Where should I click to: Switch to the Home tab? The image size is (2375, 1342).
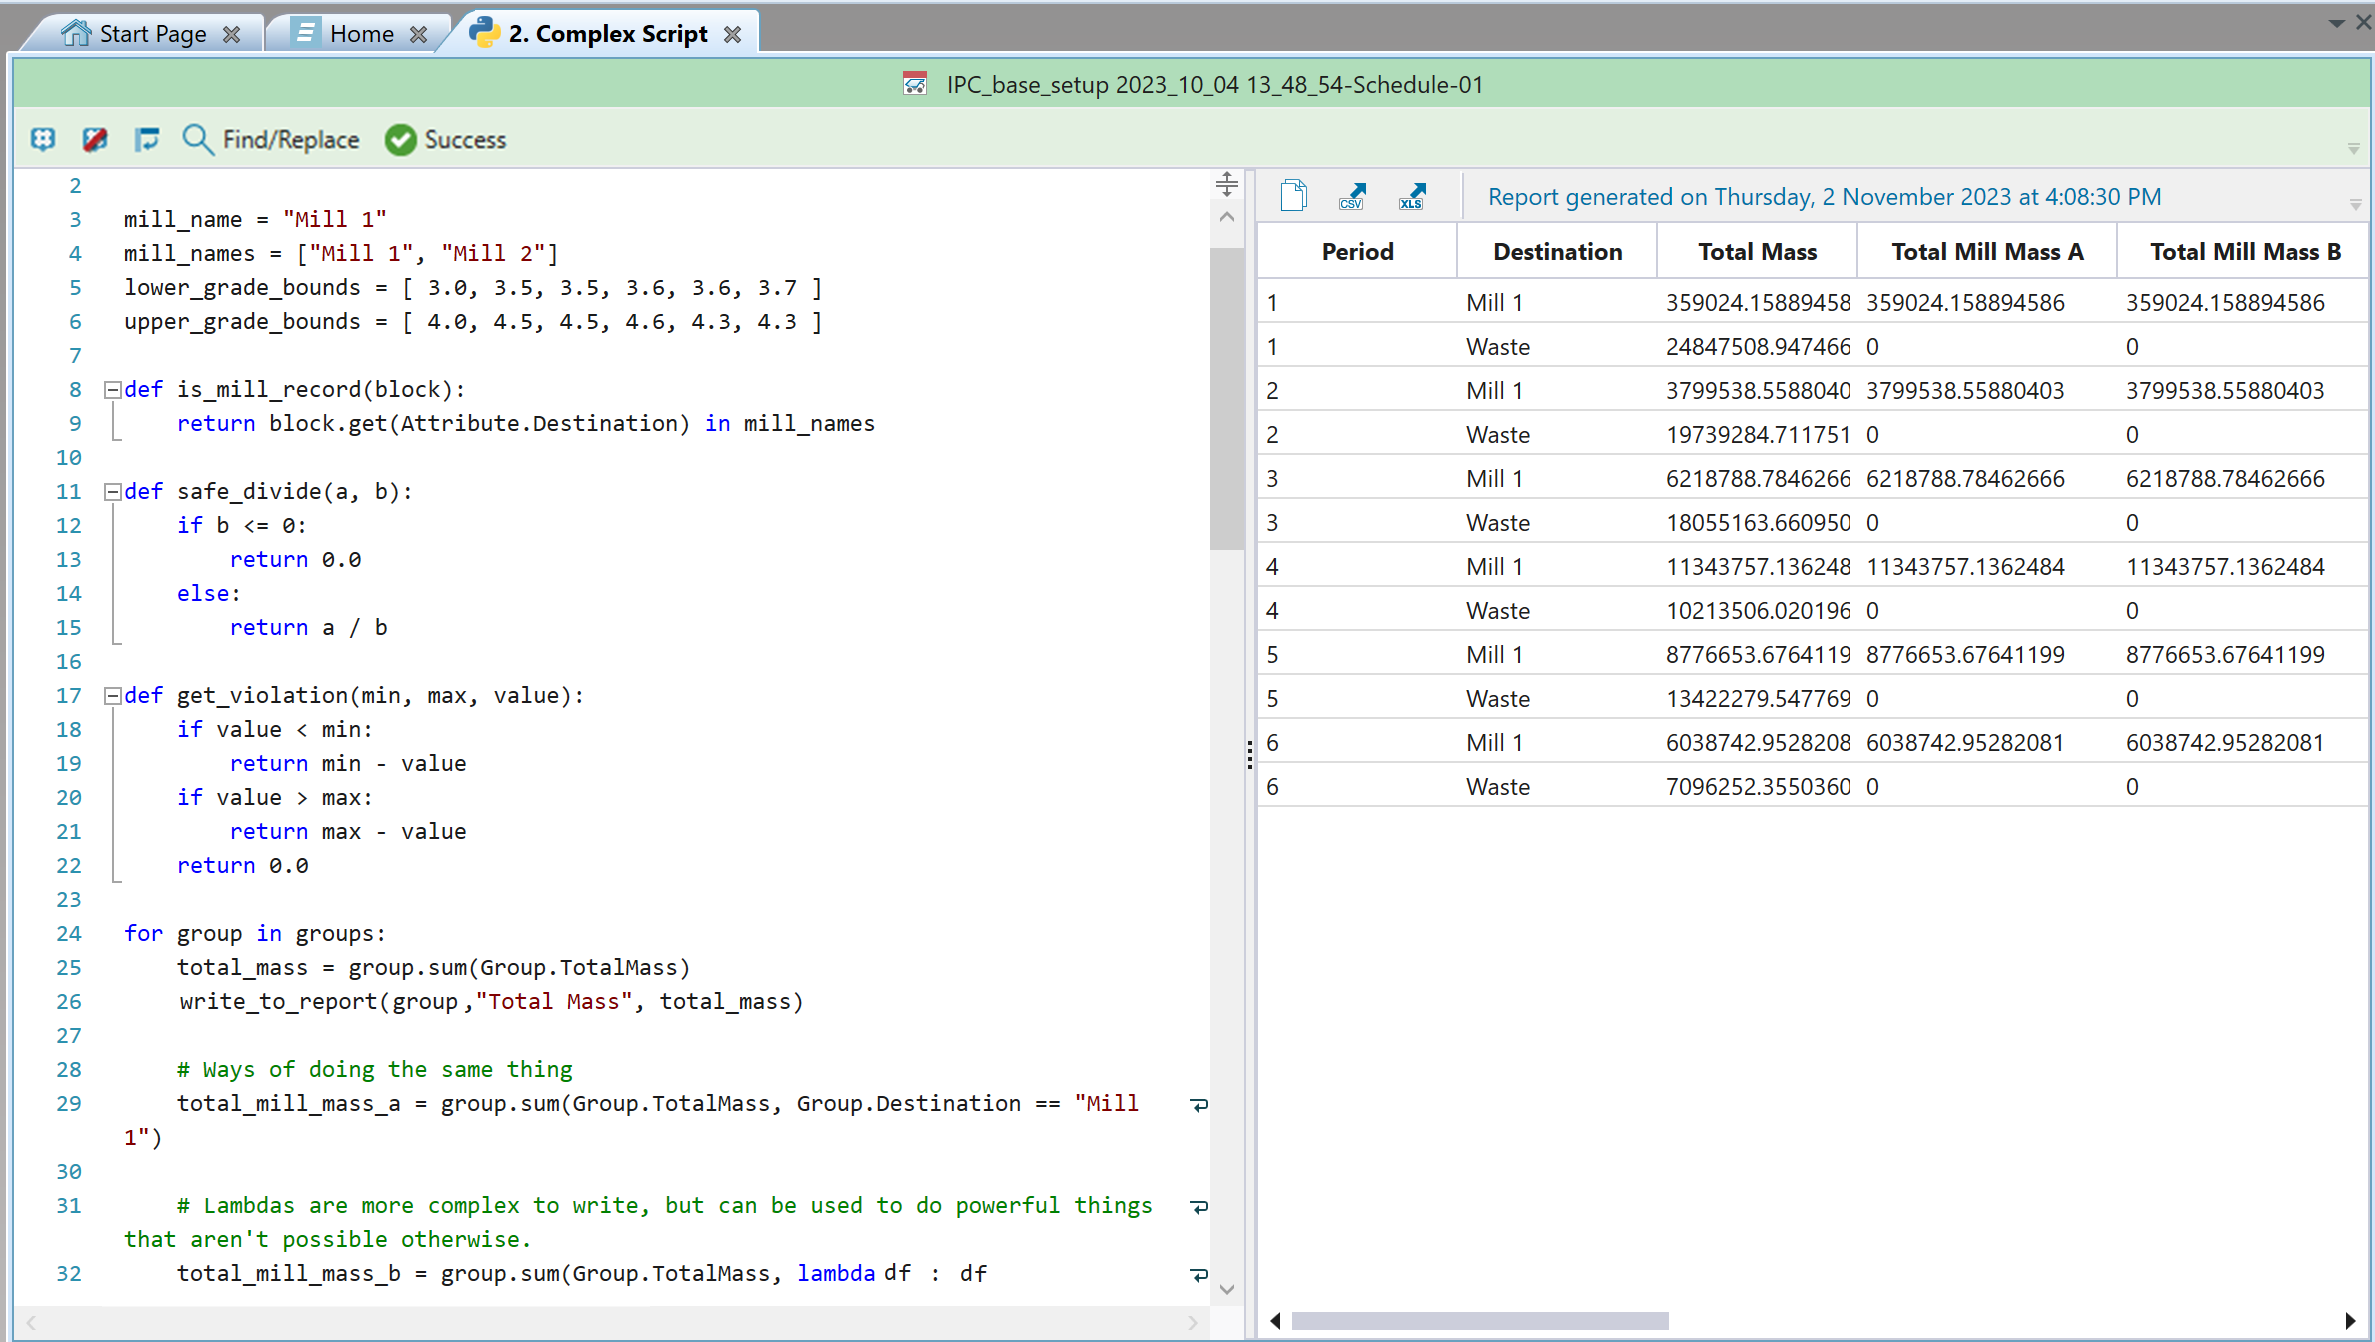(x=361, y=34)
